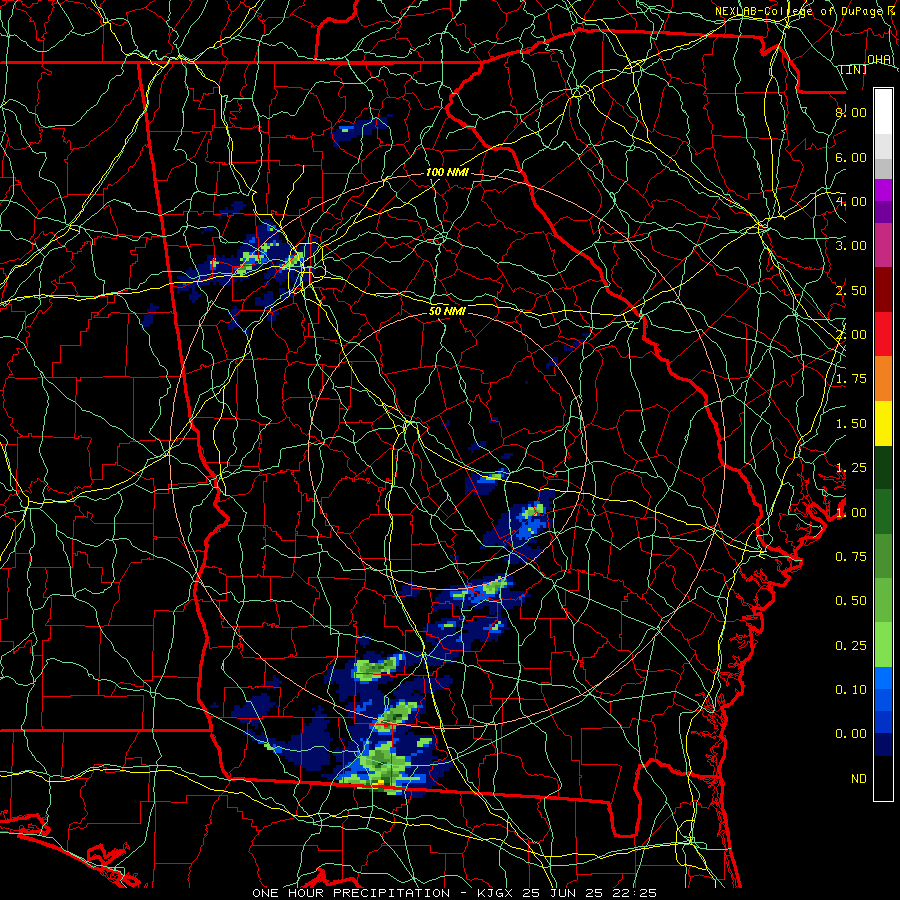This screenshot has width=900, height=900.
Task: Click the lime green 0.25 legend swatch
Action: (883, 645)
